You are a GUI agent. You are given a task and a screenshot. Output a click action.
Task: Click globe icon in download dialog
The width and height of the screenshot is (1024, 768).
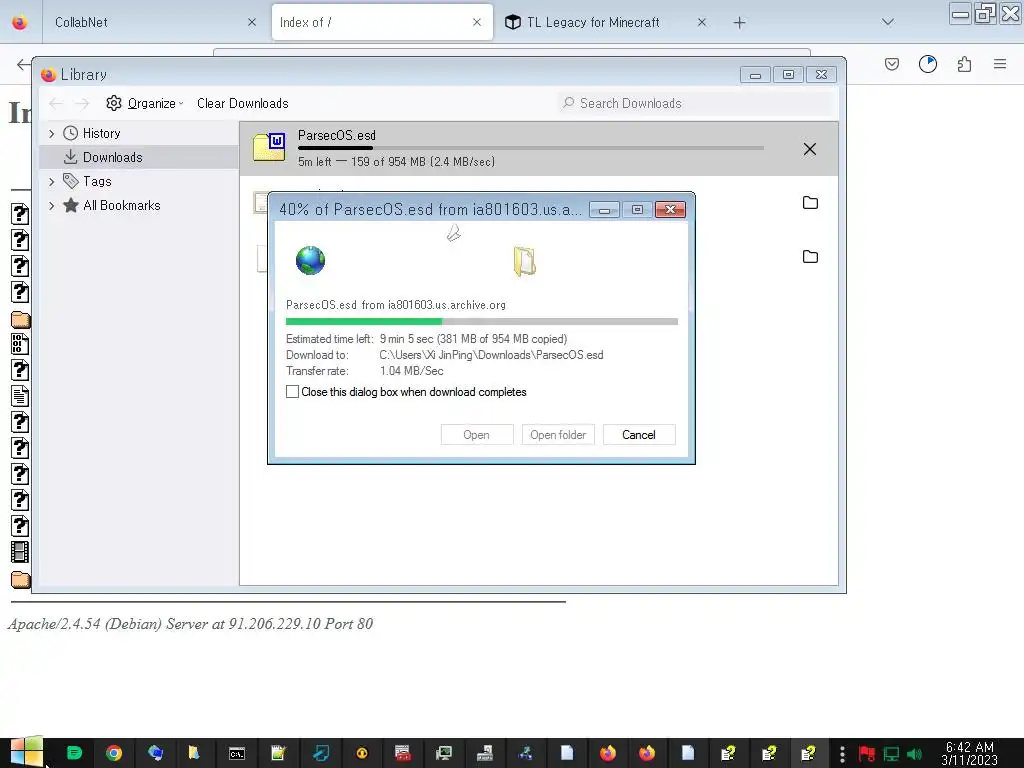[x=310, y=261]
